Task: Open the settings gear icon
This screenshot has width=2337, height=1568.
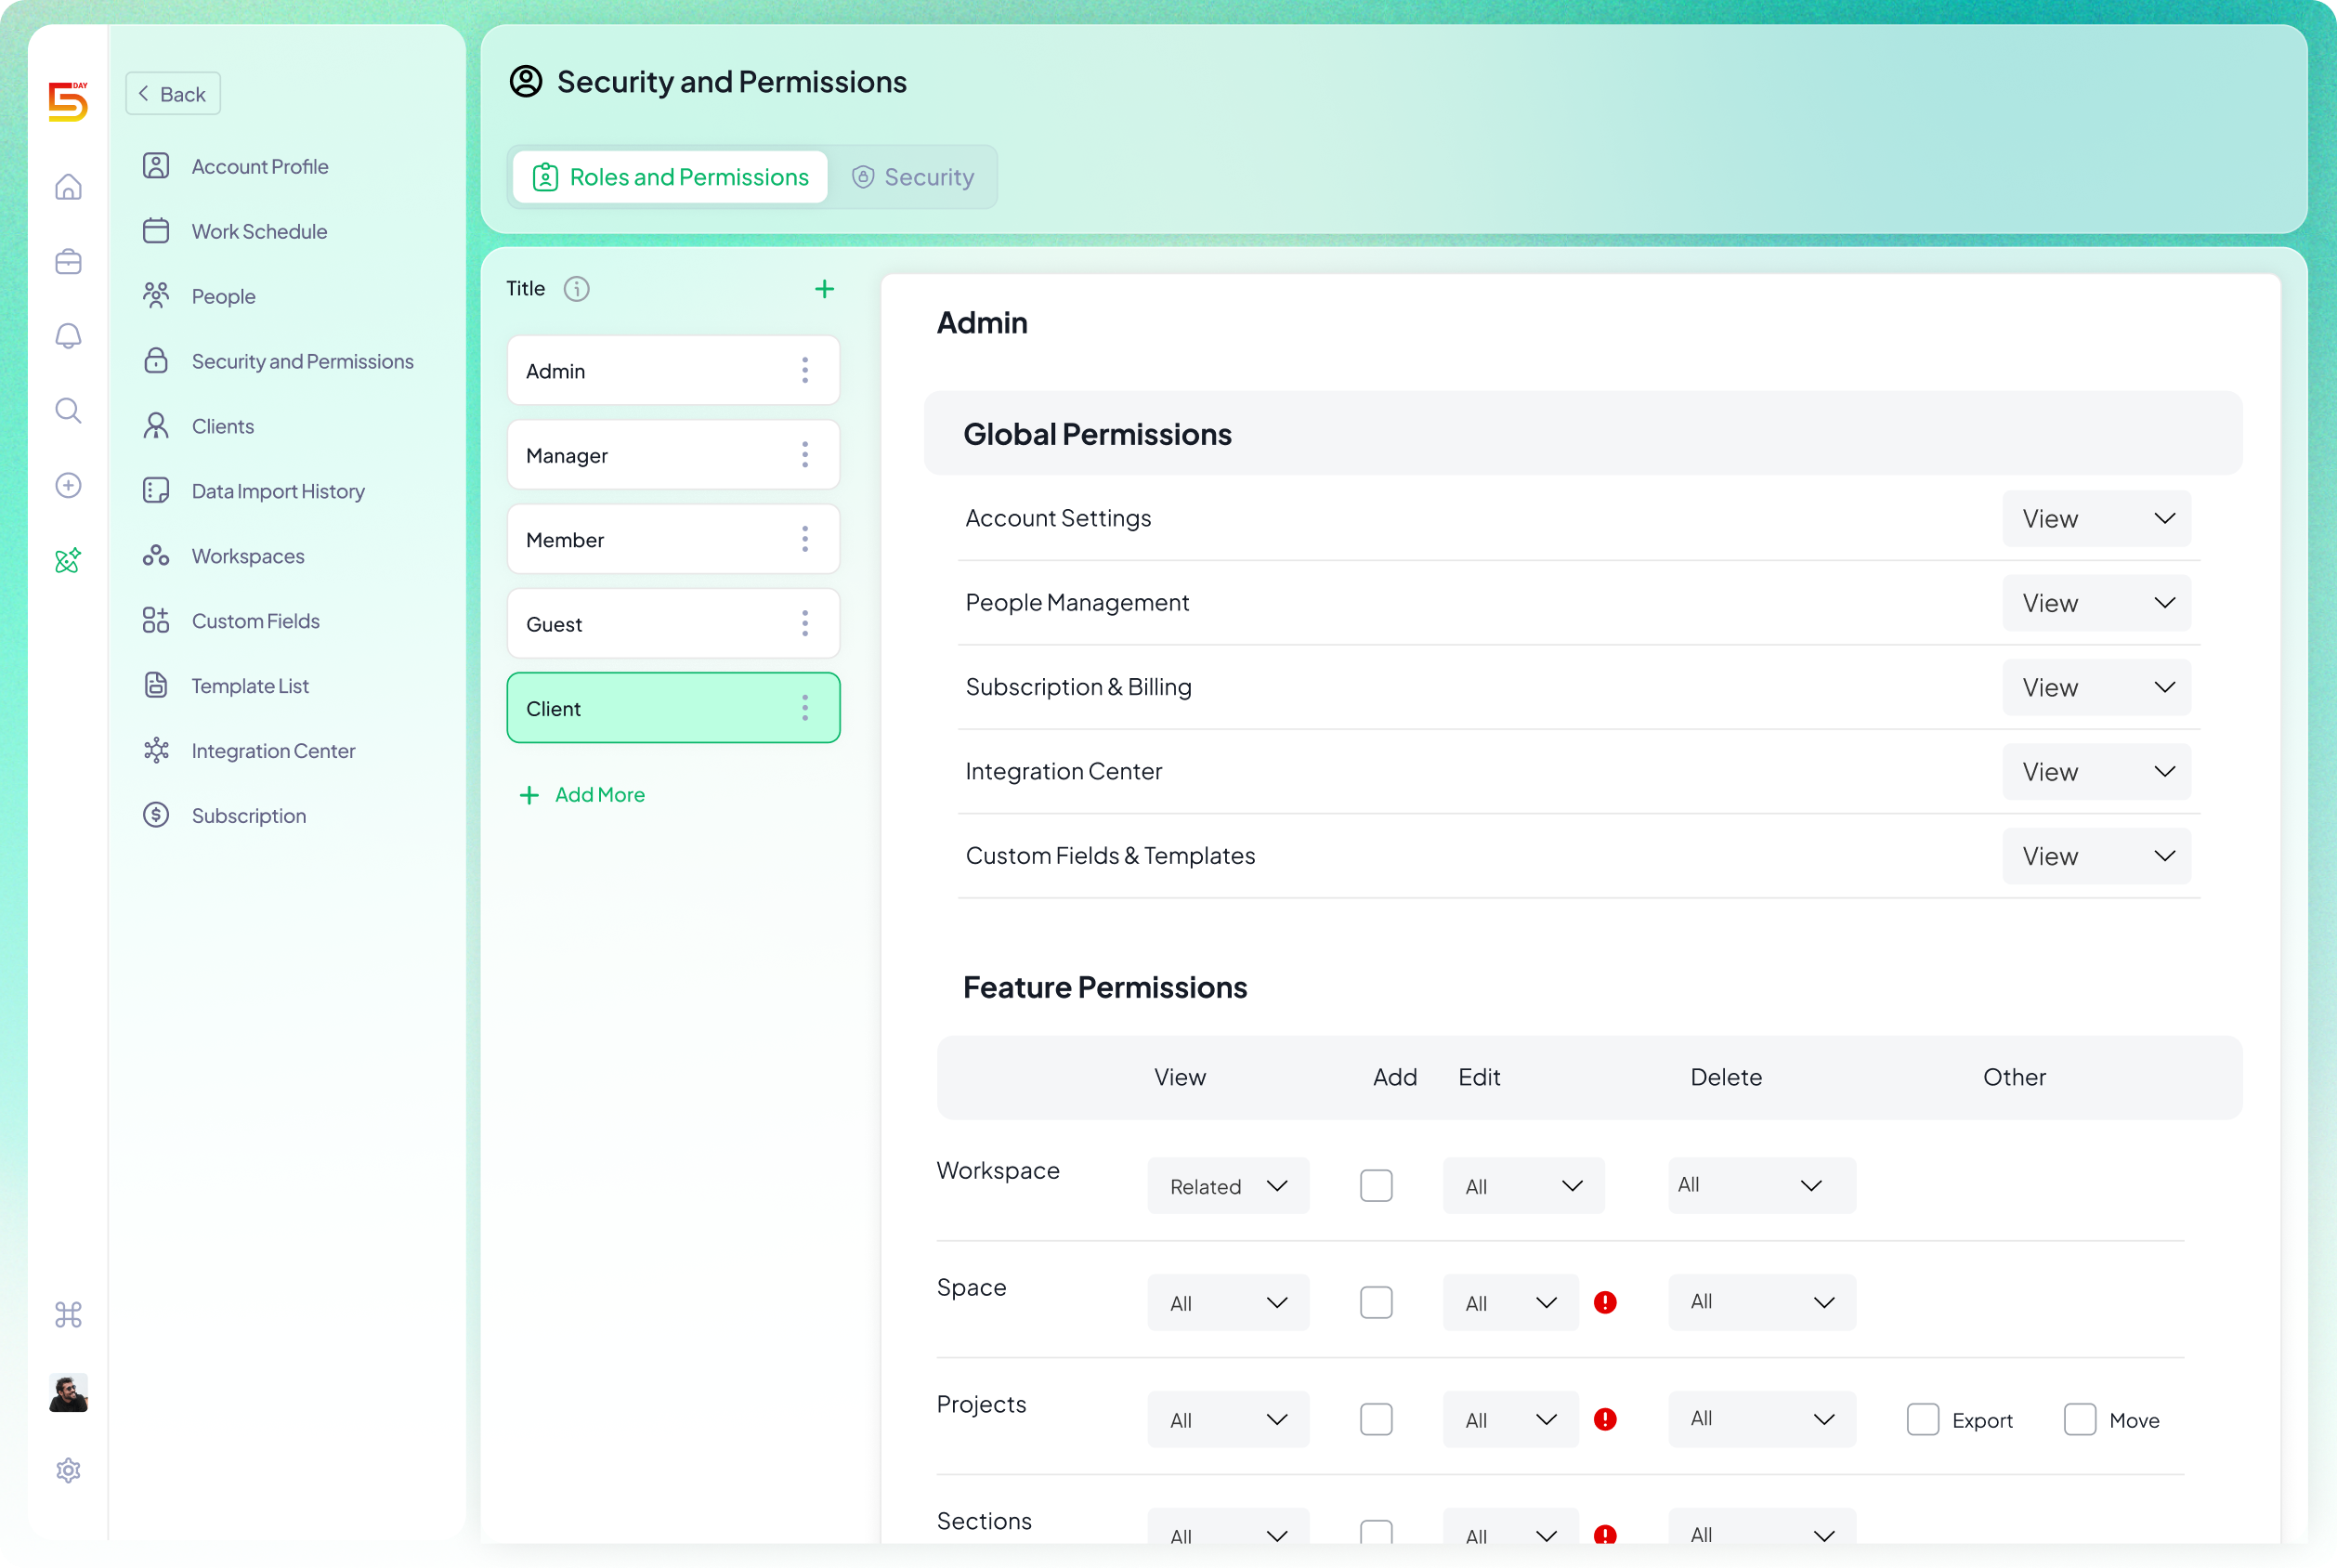Action: pos(68,1470)
